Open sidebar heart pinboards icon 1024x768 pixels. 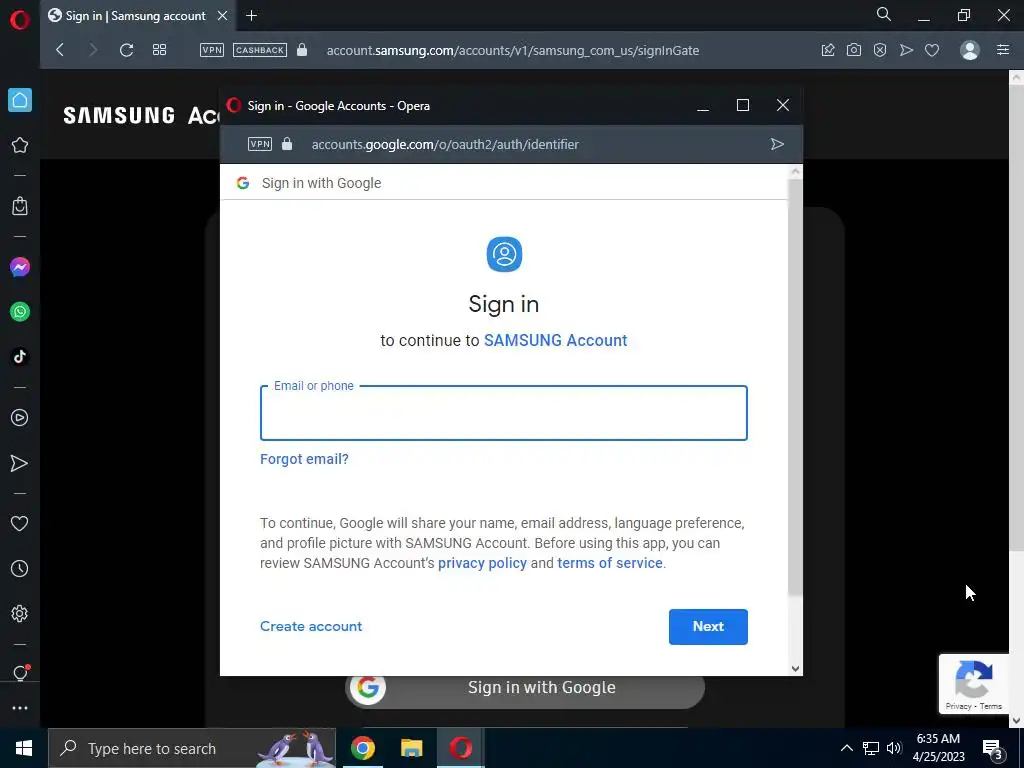20,524
